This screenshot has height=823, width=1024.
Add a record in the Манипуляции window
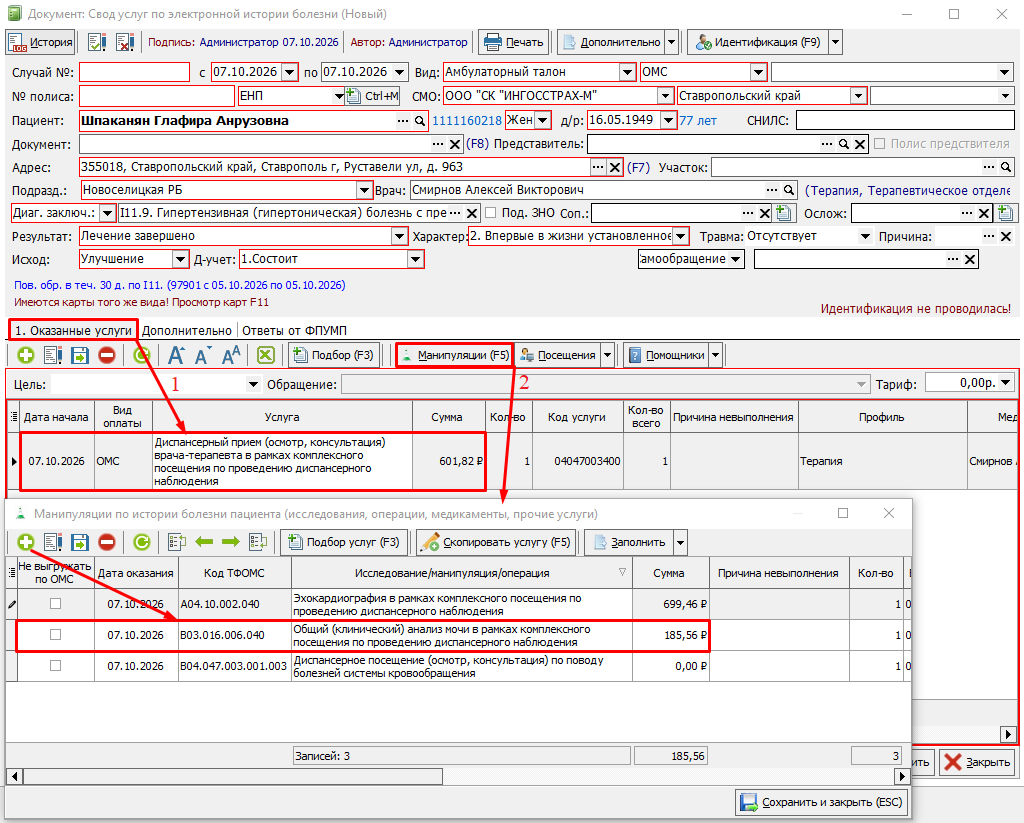click(26, 542)
